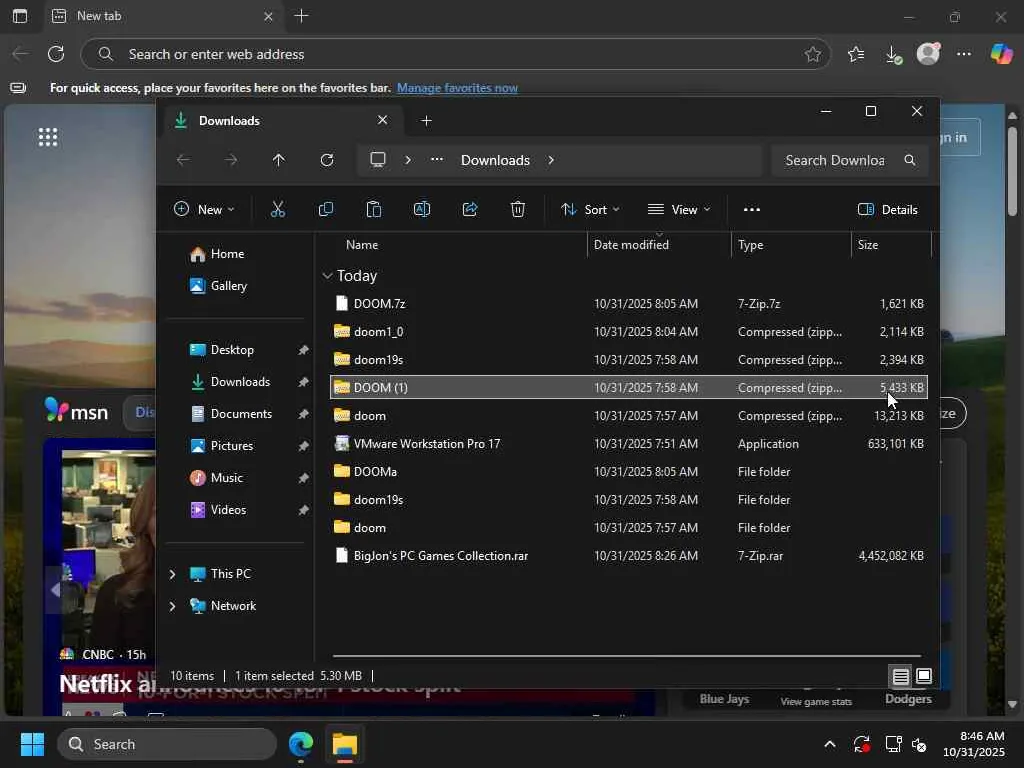Click the Rename icon in toolbar

pos(422,210)
